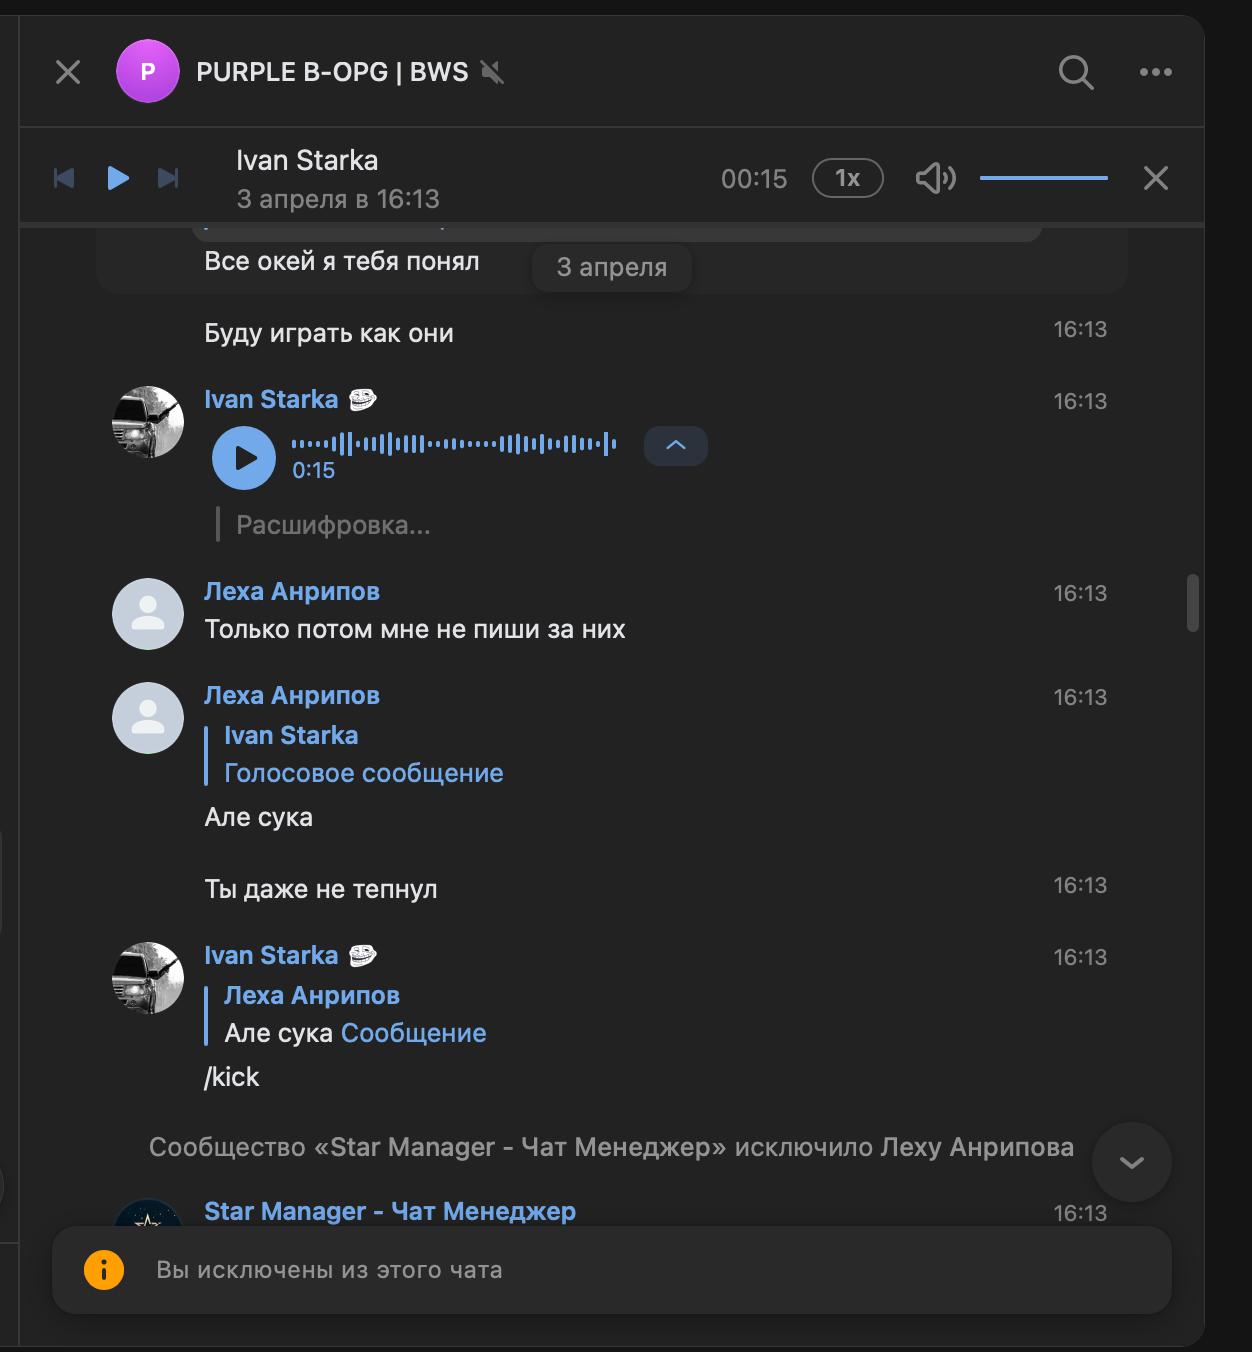
Task: Mute the audio player speaker icon
Action: click(935, 179)
